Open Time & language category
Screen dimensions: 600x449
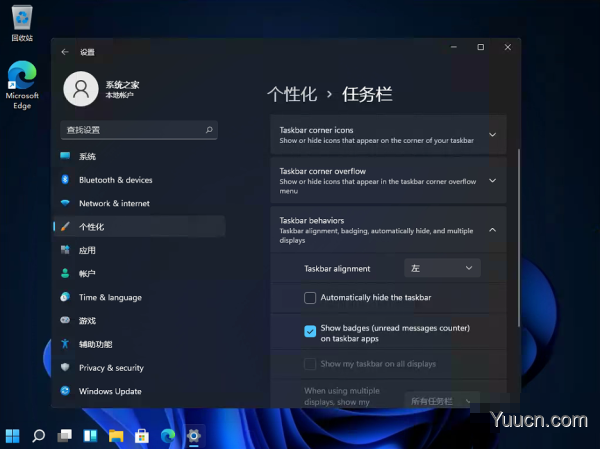click(139, 297)
